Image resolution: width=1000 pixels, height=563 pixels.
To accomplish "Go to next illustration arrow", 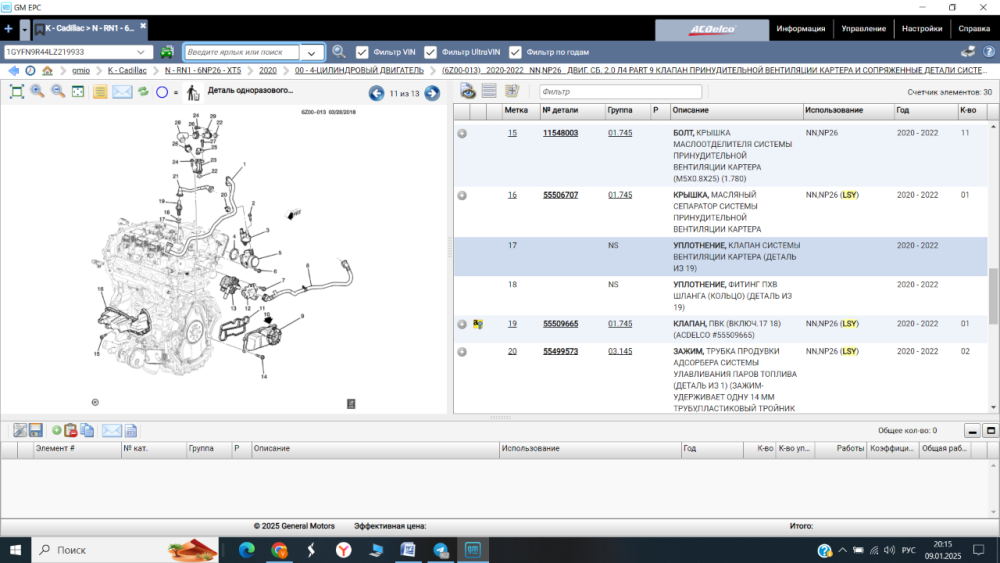I will pos(432,93).
